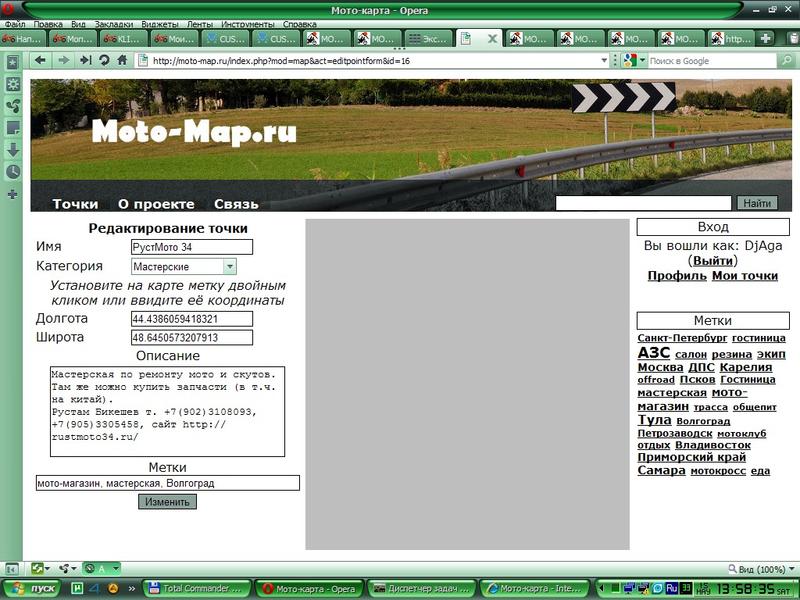Go forward with the Forward arrow button
Screen dimensions: 800x600
click(x=63, y=61)
